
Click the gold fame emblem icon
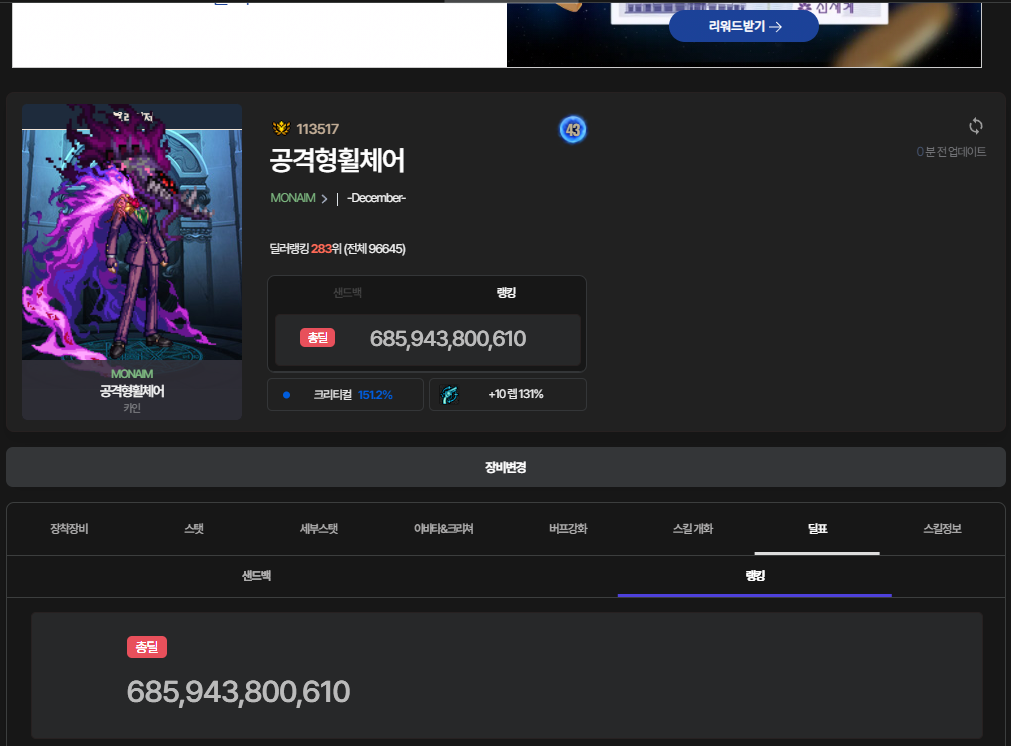tap(281, 129)
